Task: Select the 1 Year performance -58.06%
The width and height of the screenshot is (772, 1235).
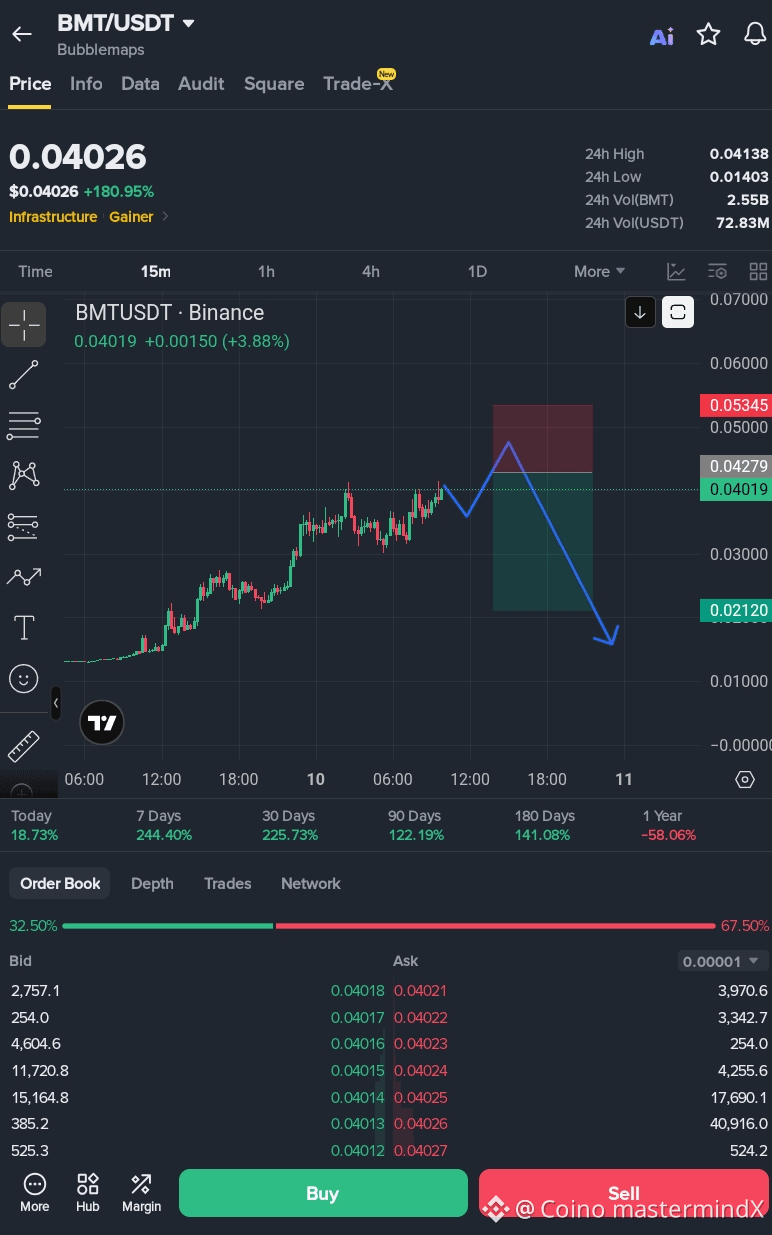Action: (x=669, y=825)
